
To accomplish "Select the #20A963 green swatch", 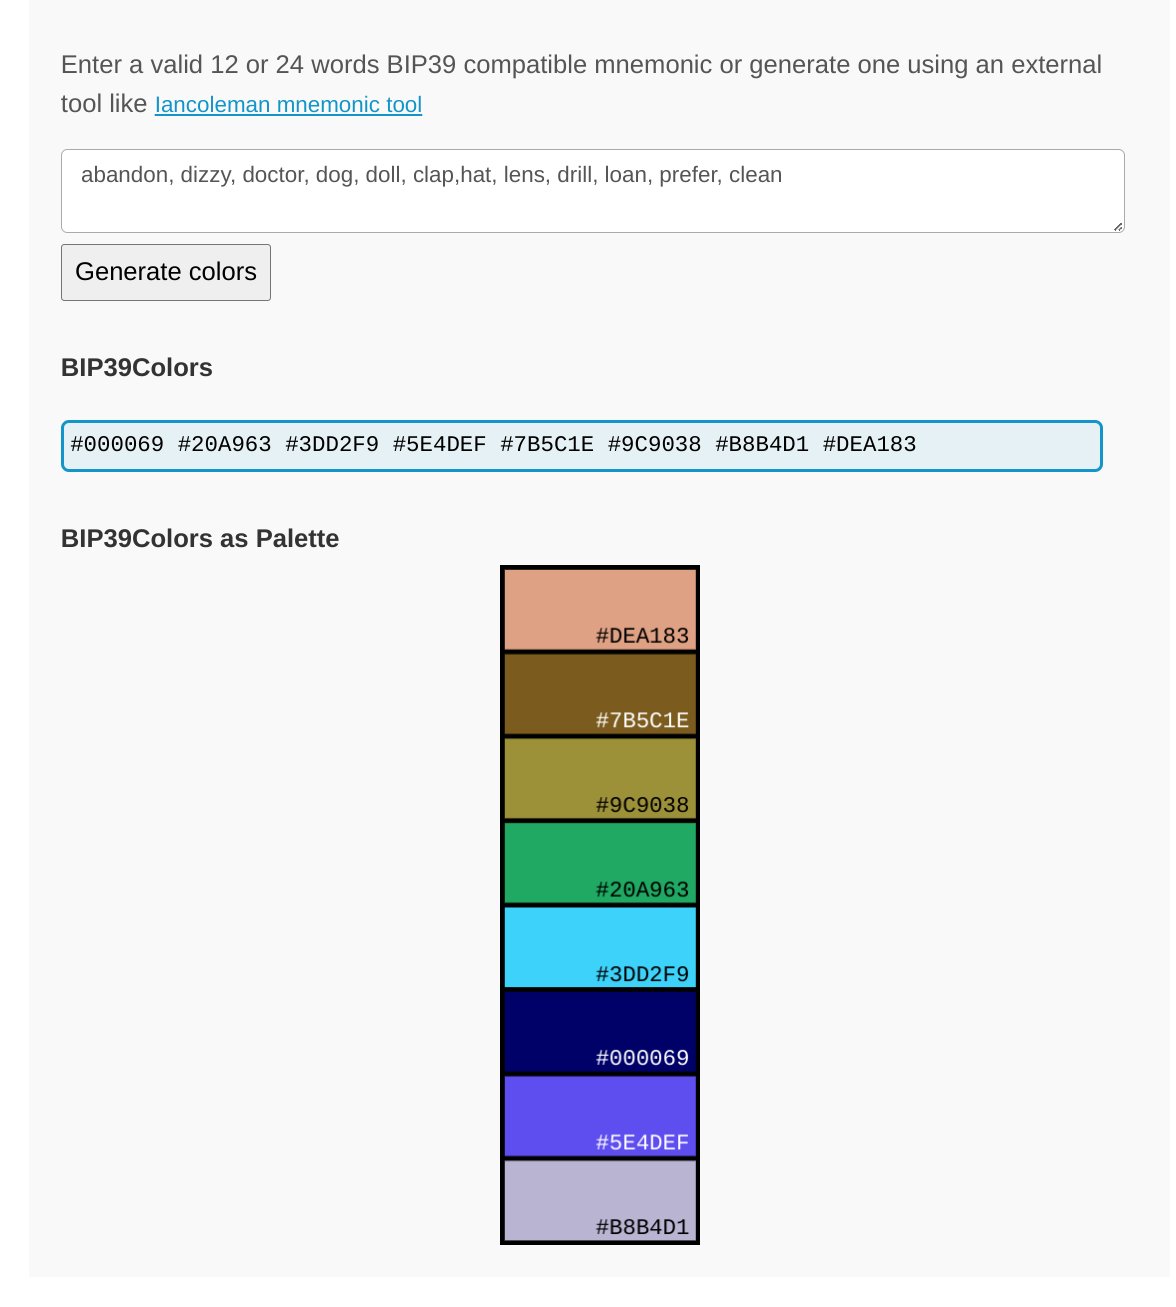I will click(x=600, y=863).
